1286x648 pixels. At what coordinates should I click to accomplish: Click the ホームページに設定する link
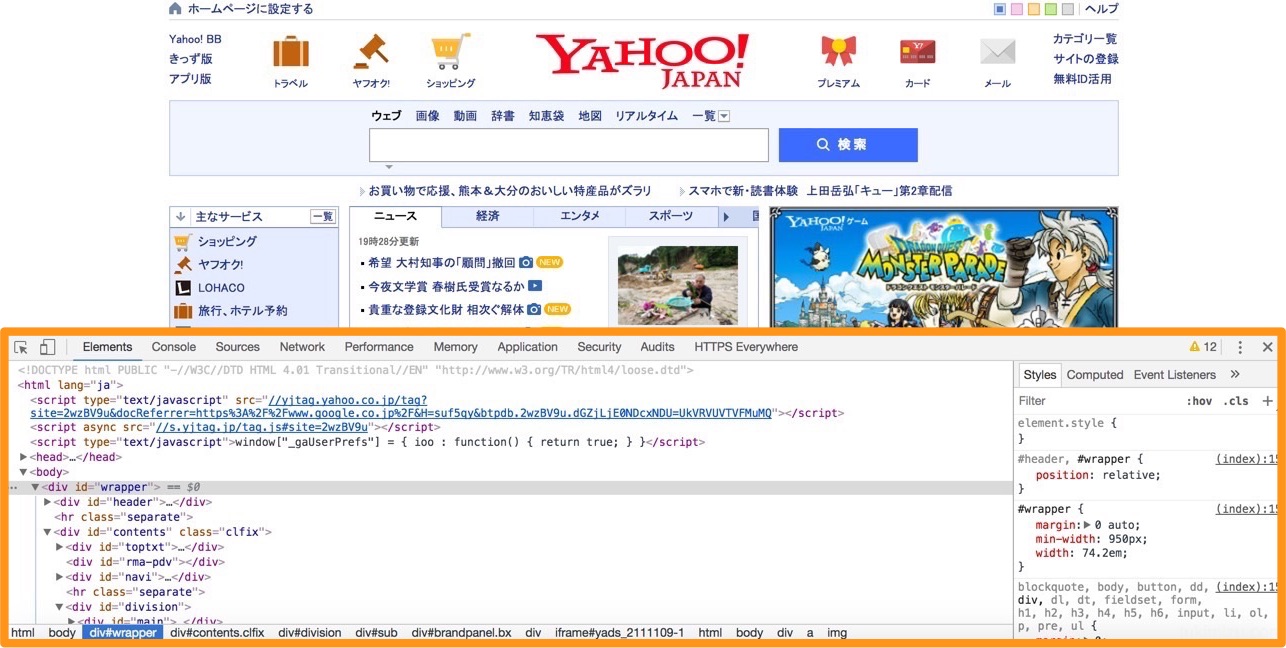pos(251,9)
